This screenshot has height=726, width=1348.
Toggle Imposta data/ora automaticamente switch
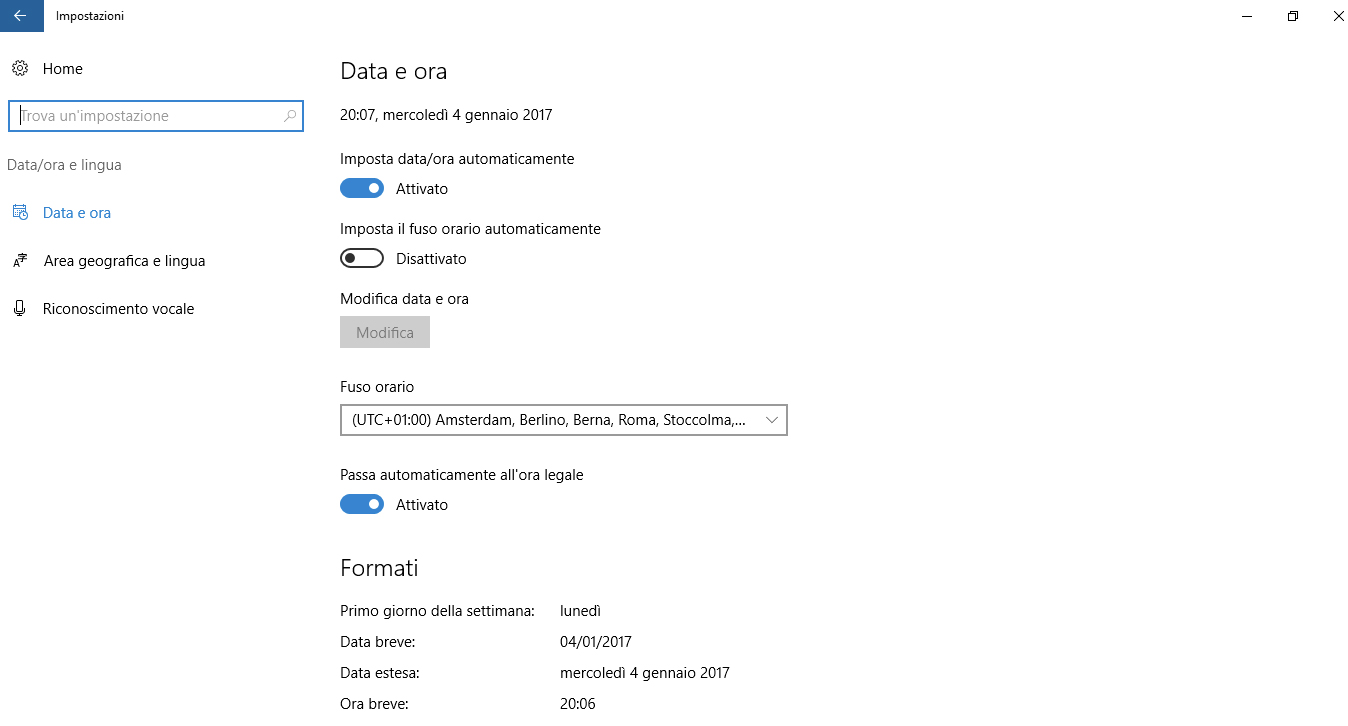click(x=362, y=189)
